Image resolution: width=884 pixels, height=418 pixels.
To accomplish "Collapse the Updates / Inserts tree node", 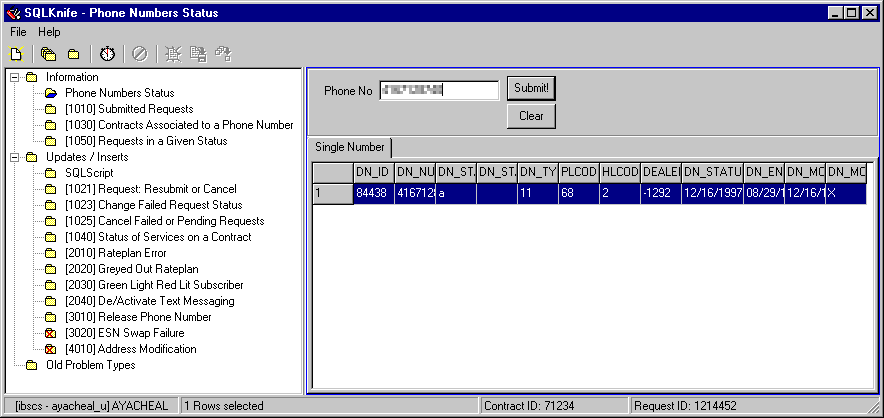I will tap(14, 157).
